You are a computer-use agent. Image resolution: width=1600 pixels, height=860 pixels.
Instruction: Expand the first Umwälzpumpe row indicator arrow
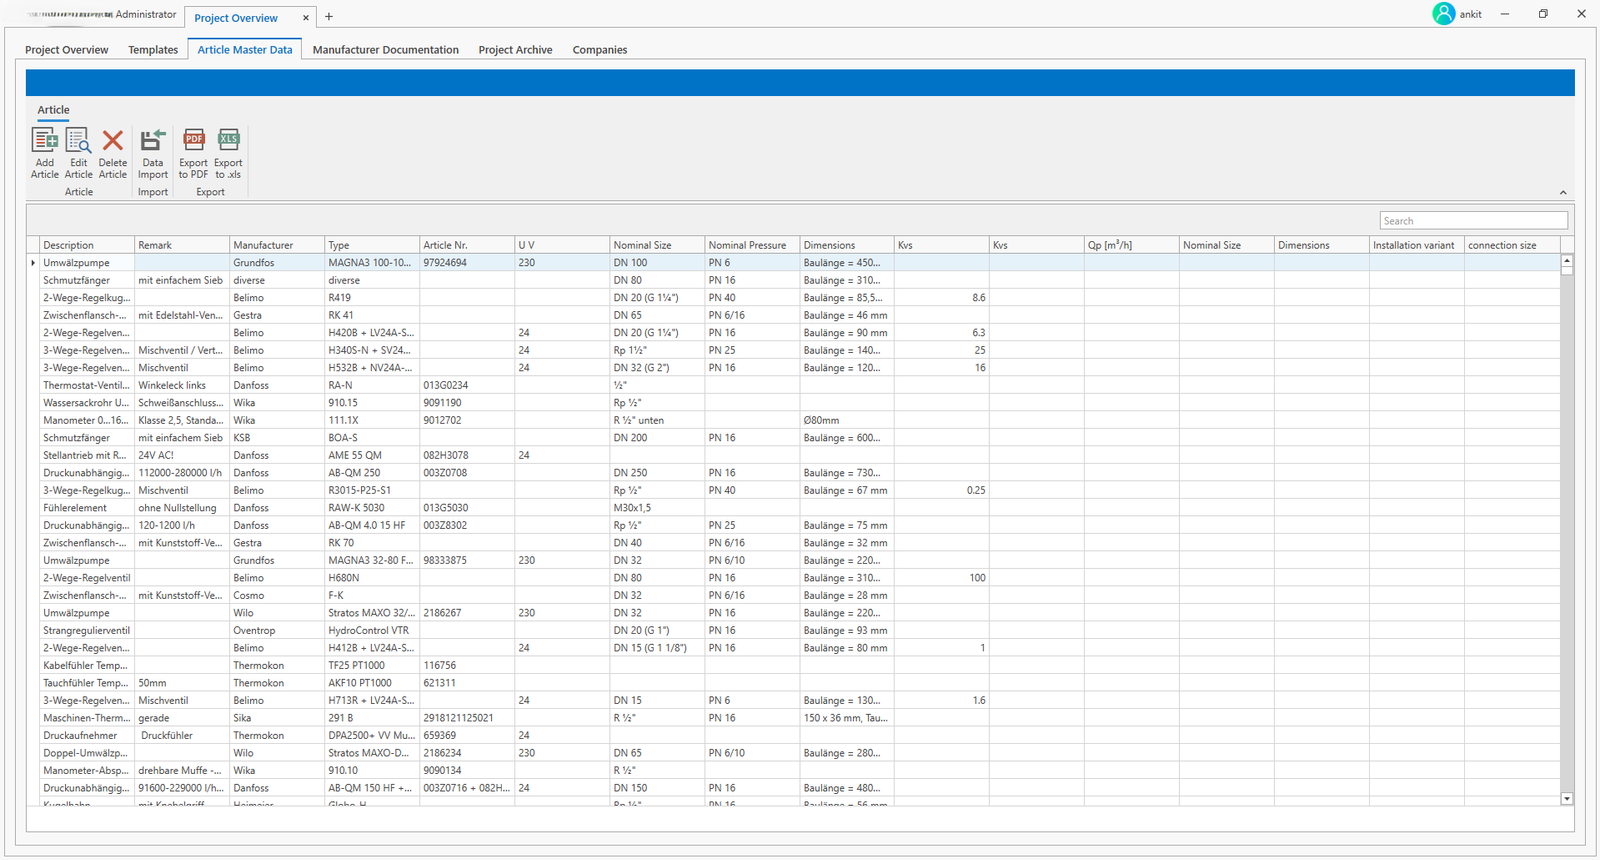pyautogui.click(x=33, y=263)
